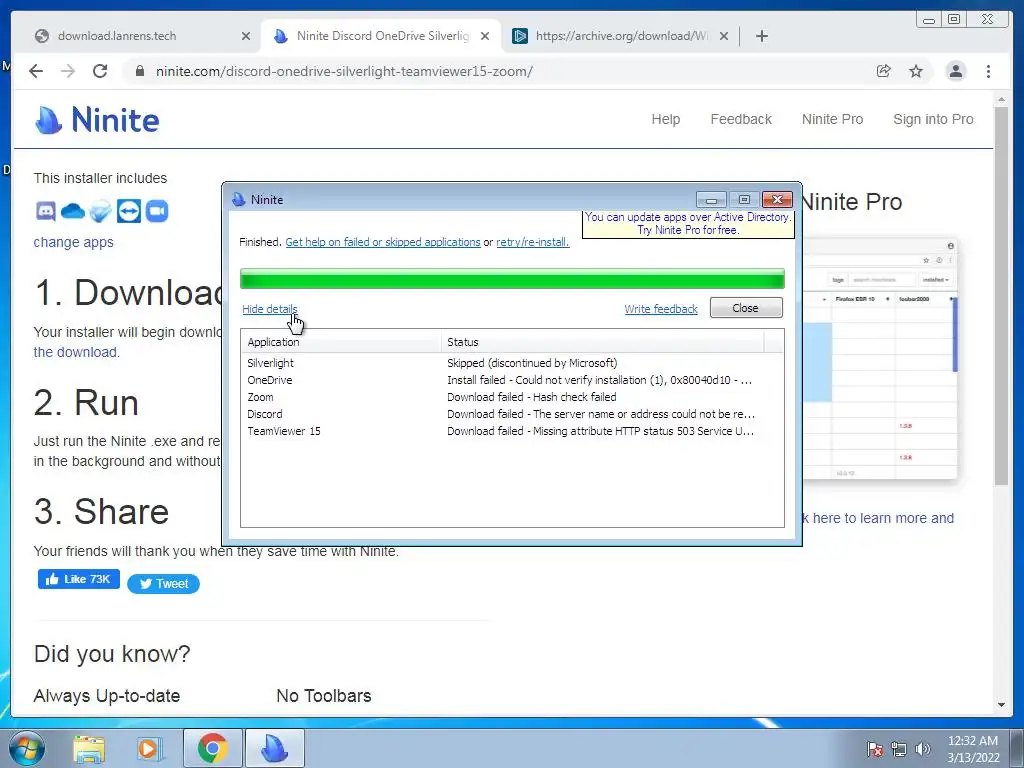Click the change apps link
The image size is (1024, 768).
(73, 242)
